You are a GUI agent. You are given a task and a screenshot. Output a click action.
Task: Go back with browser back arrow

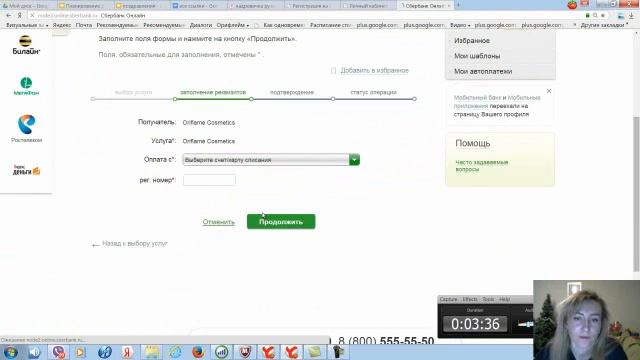coord(9,15)
